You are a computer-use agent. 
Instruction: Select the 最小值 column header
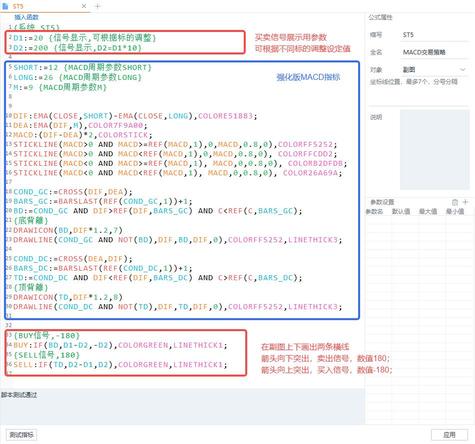pos(455,211)
